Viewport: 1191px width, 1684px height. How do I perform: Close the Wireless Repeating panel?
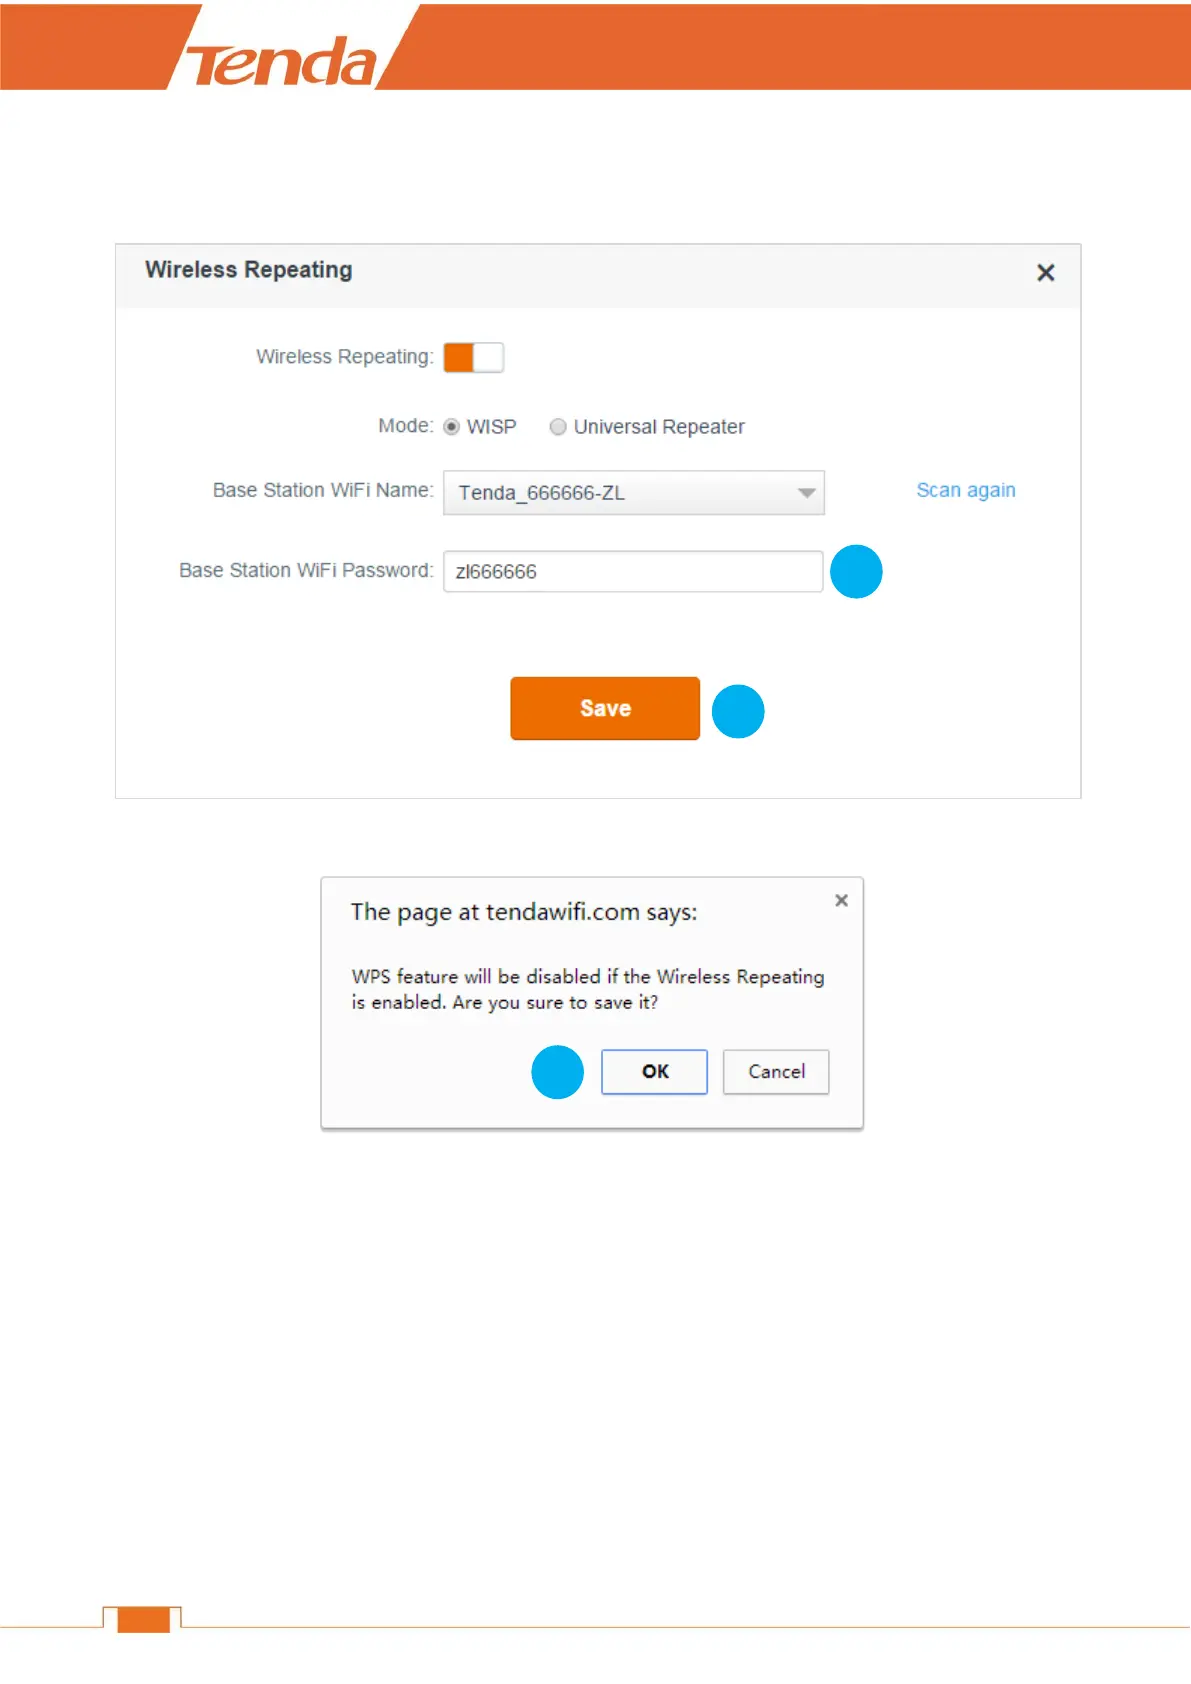[x=1046, y=273]
